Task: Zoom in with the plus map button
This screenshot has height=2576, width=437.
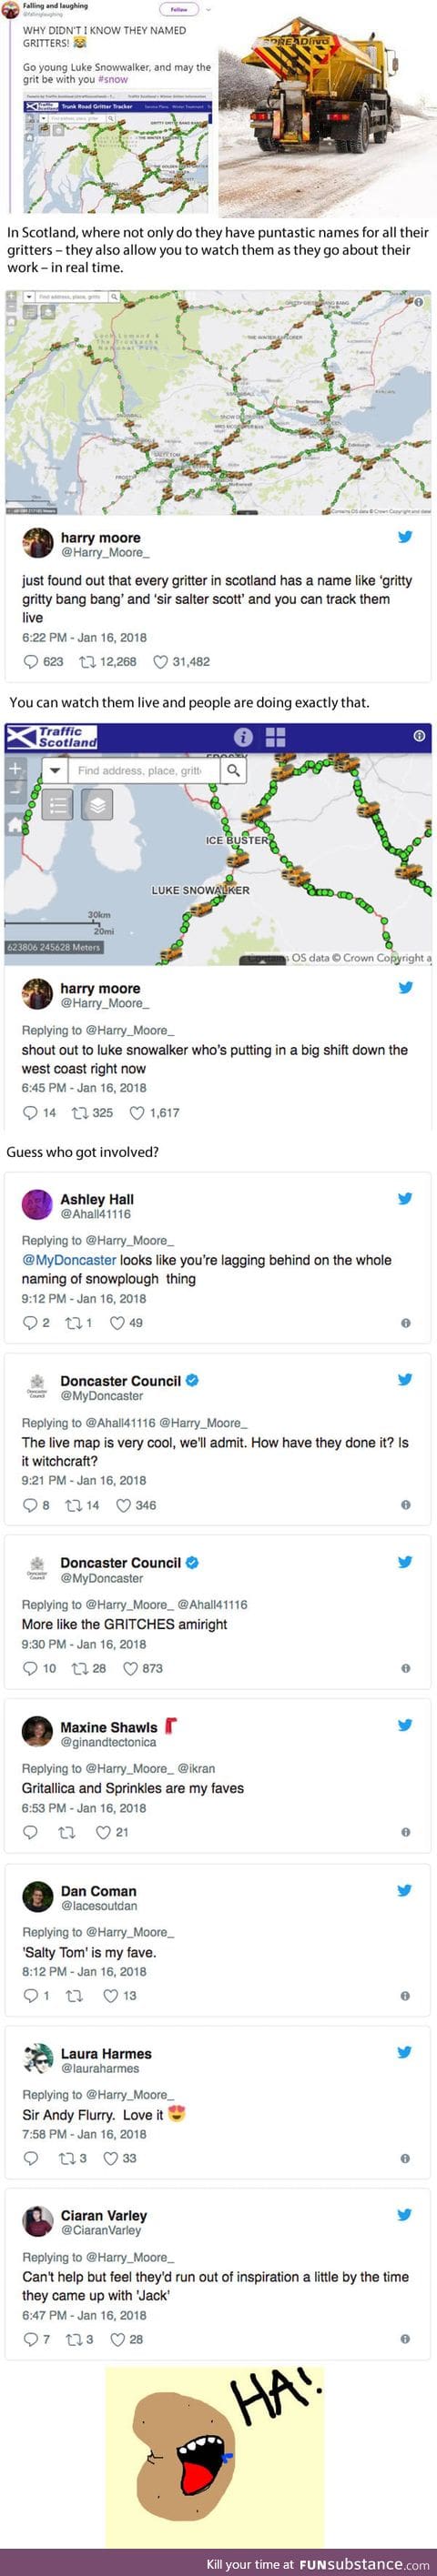Action: [15, 769]
